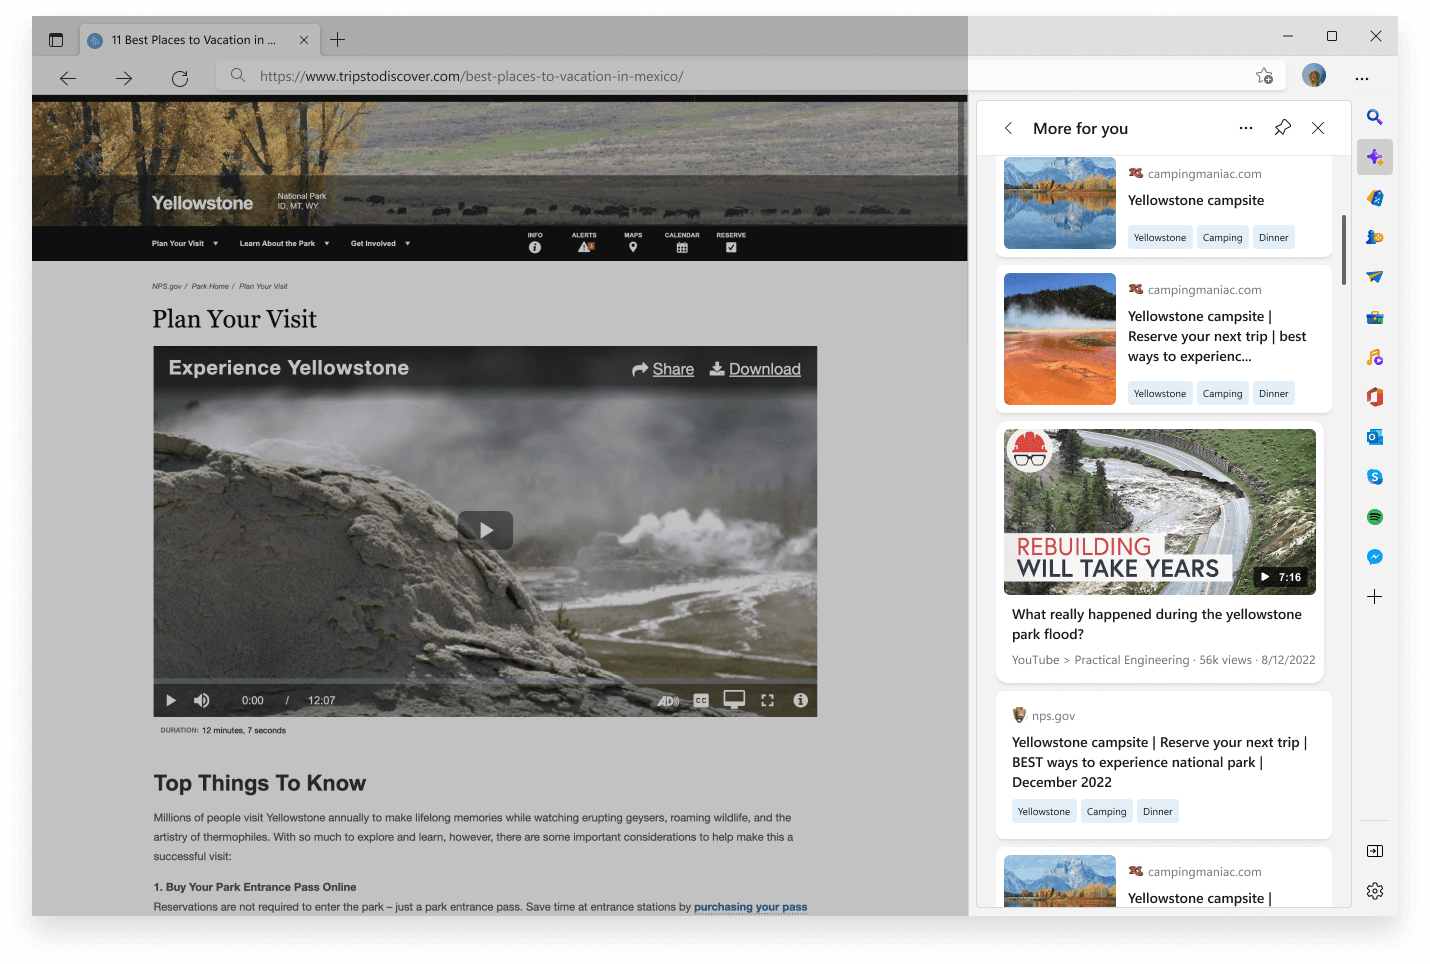The width and height of the screenshot is (1430, 964).
Task: Open the tab actions menu icon
Action: (x=56, y=40)
